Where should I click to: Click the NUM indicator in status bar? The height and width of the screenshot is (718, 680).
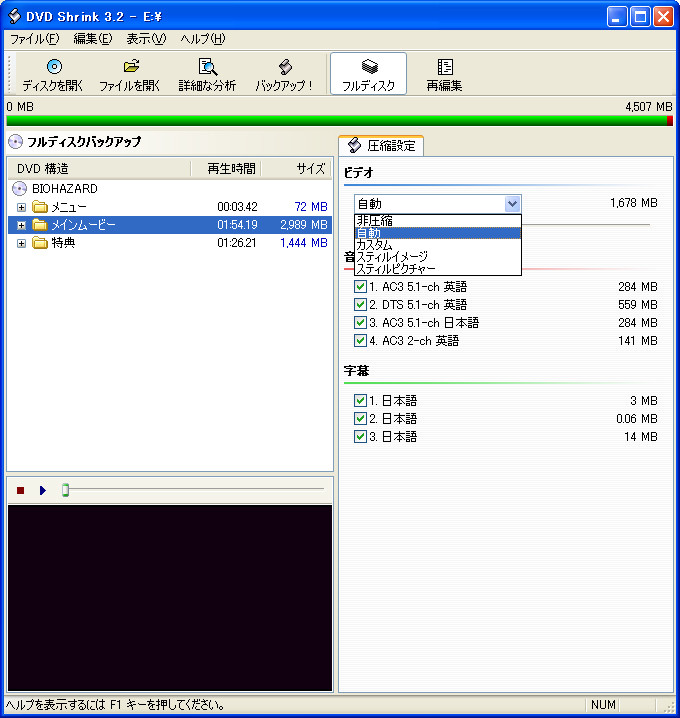(x=603, y=704)
